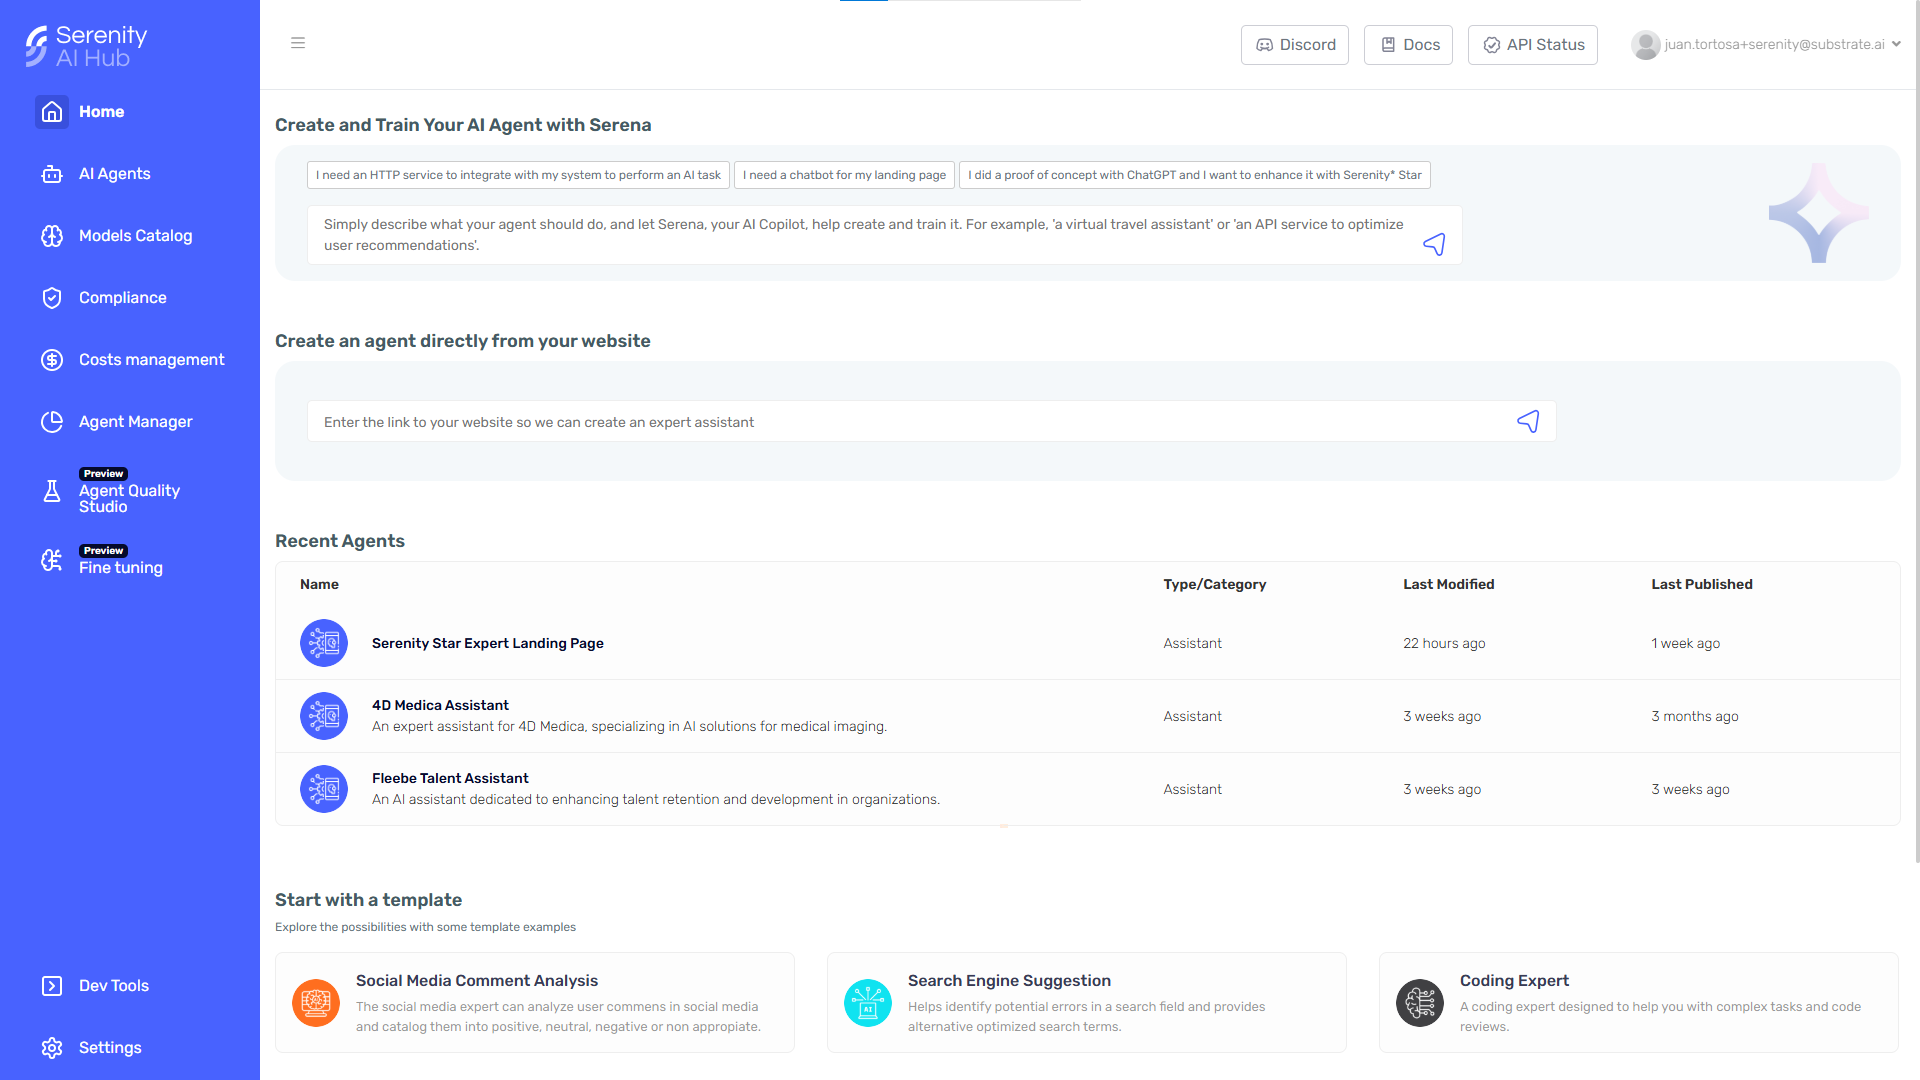Open Settings at the sidebar bottom
This screenshot has width=1920, height=1080.
(x=110, y=1047)
